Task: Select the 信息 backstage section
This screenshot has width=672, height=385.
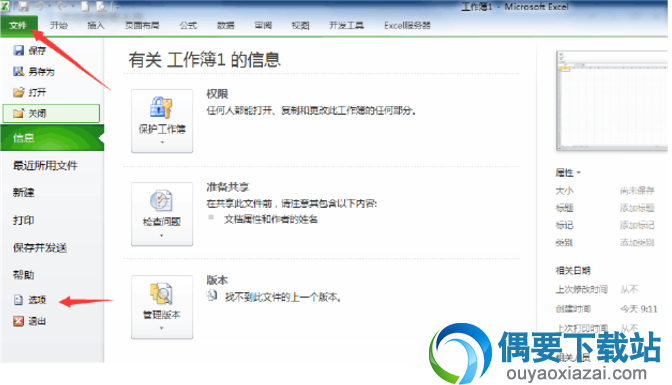Action: pyautogui.click(x=52, y=138)
